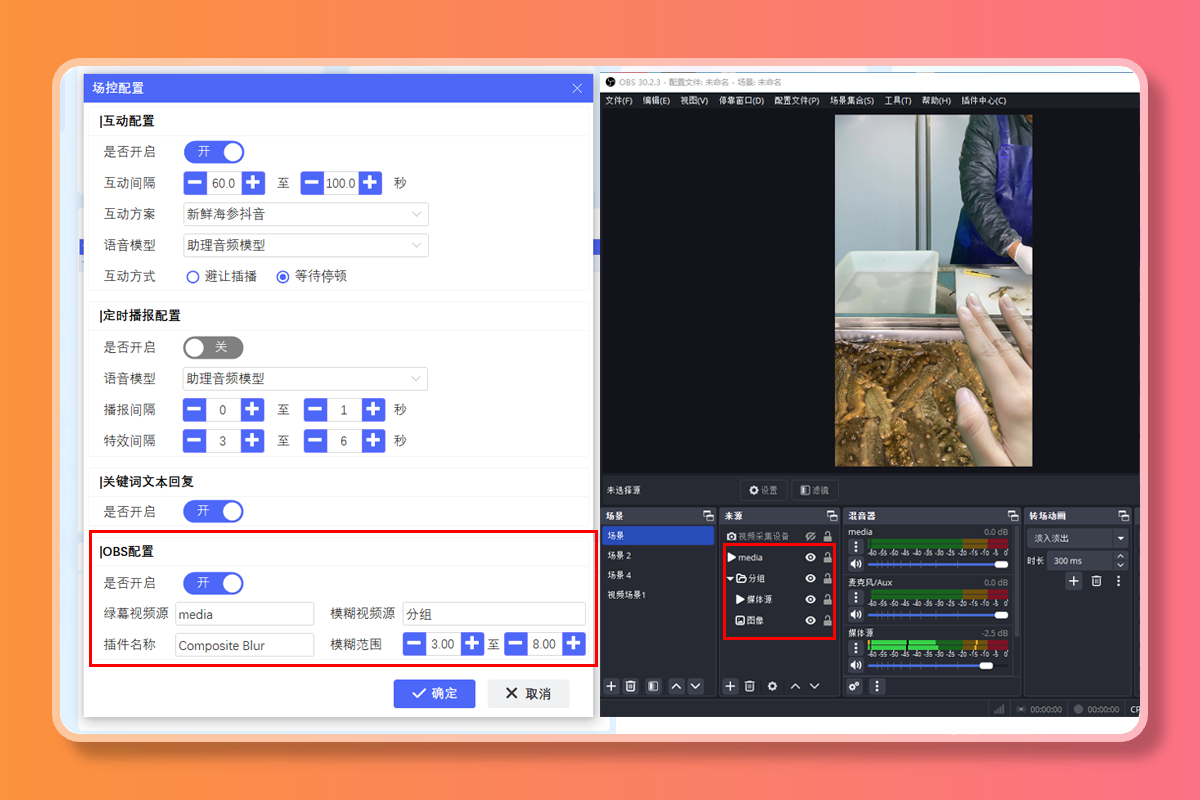This screenshot has width=1200, height=800.
Task: Click the lock icon for the media source
Action: pyautogui.click(x=827, y=558)
